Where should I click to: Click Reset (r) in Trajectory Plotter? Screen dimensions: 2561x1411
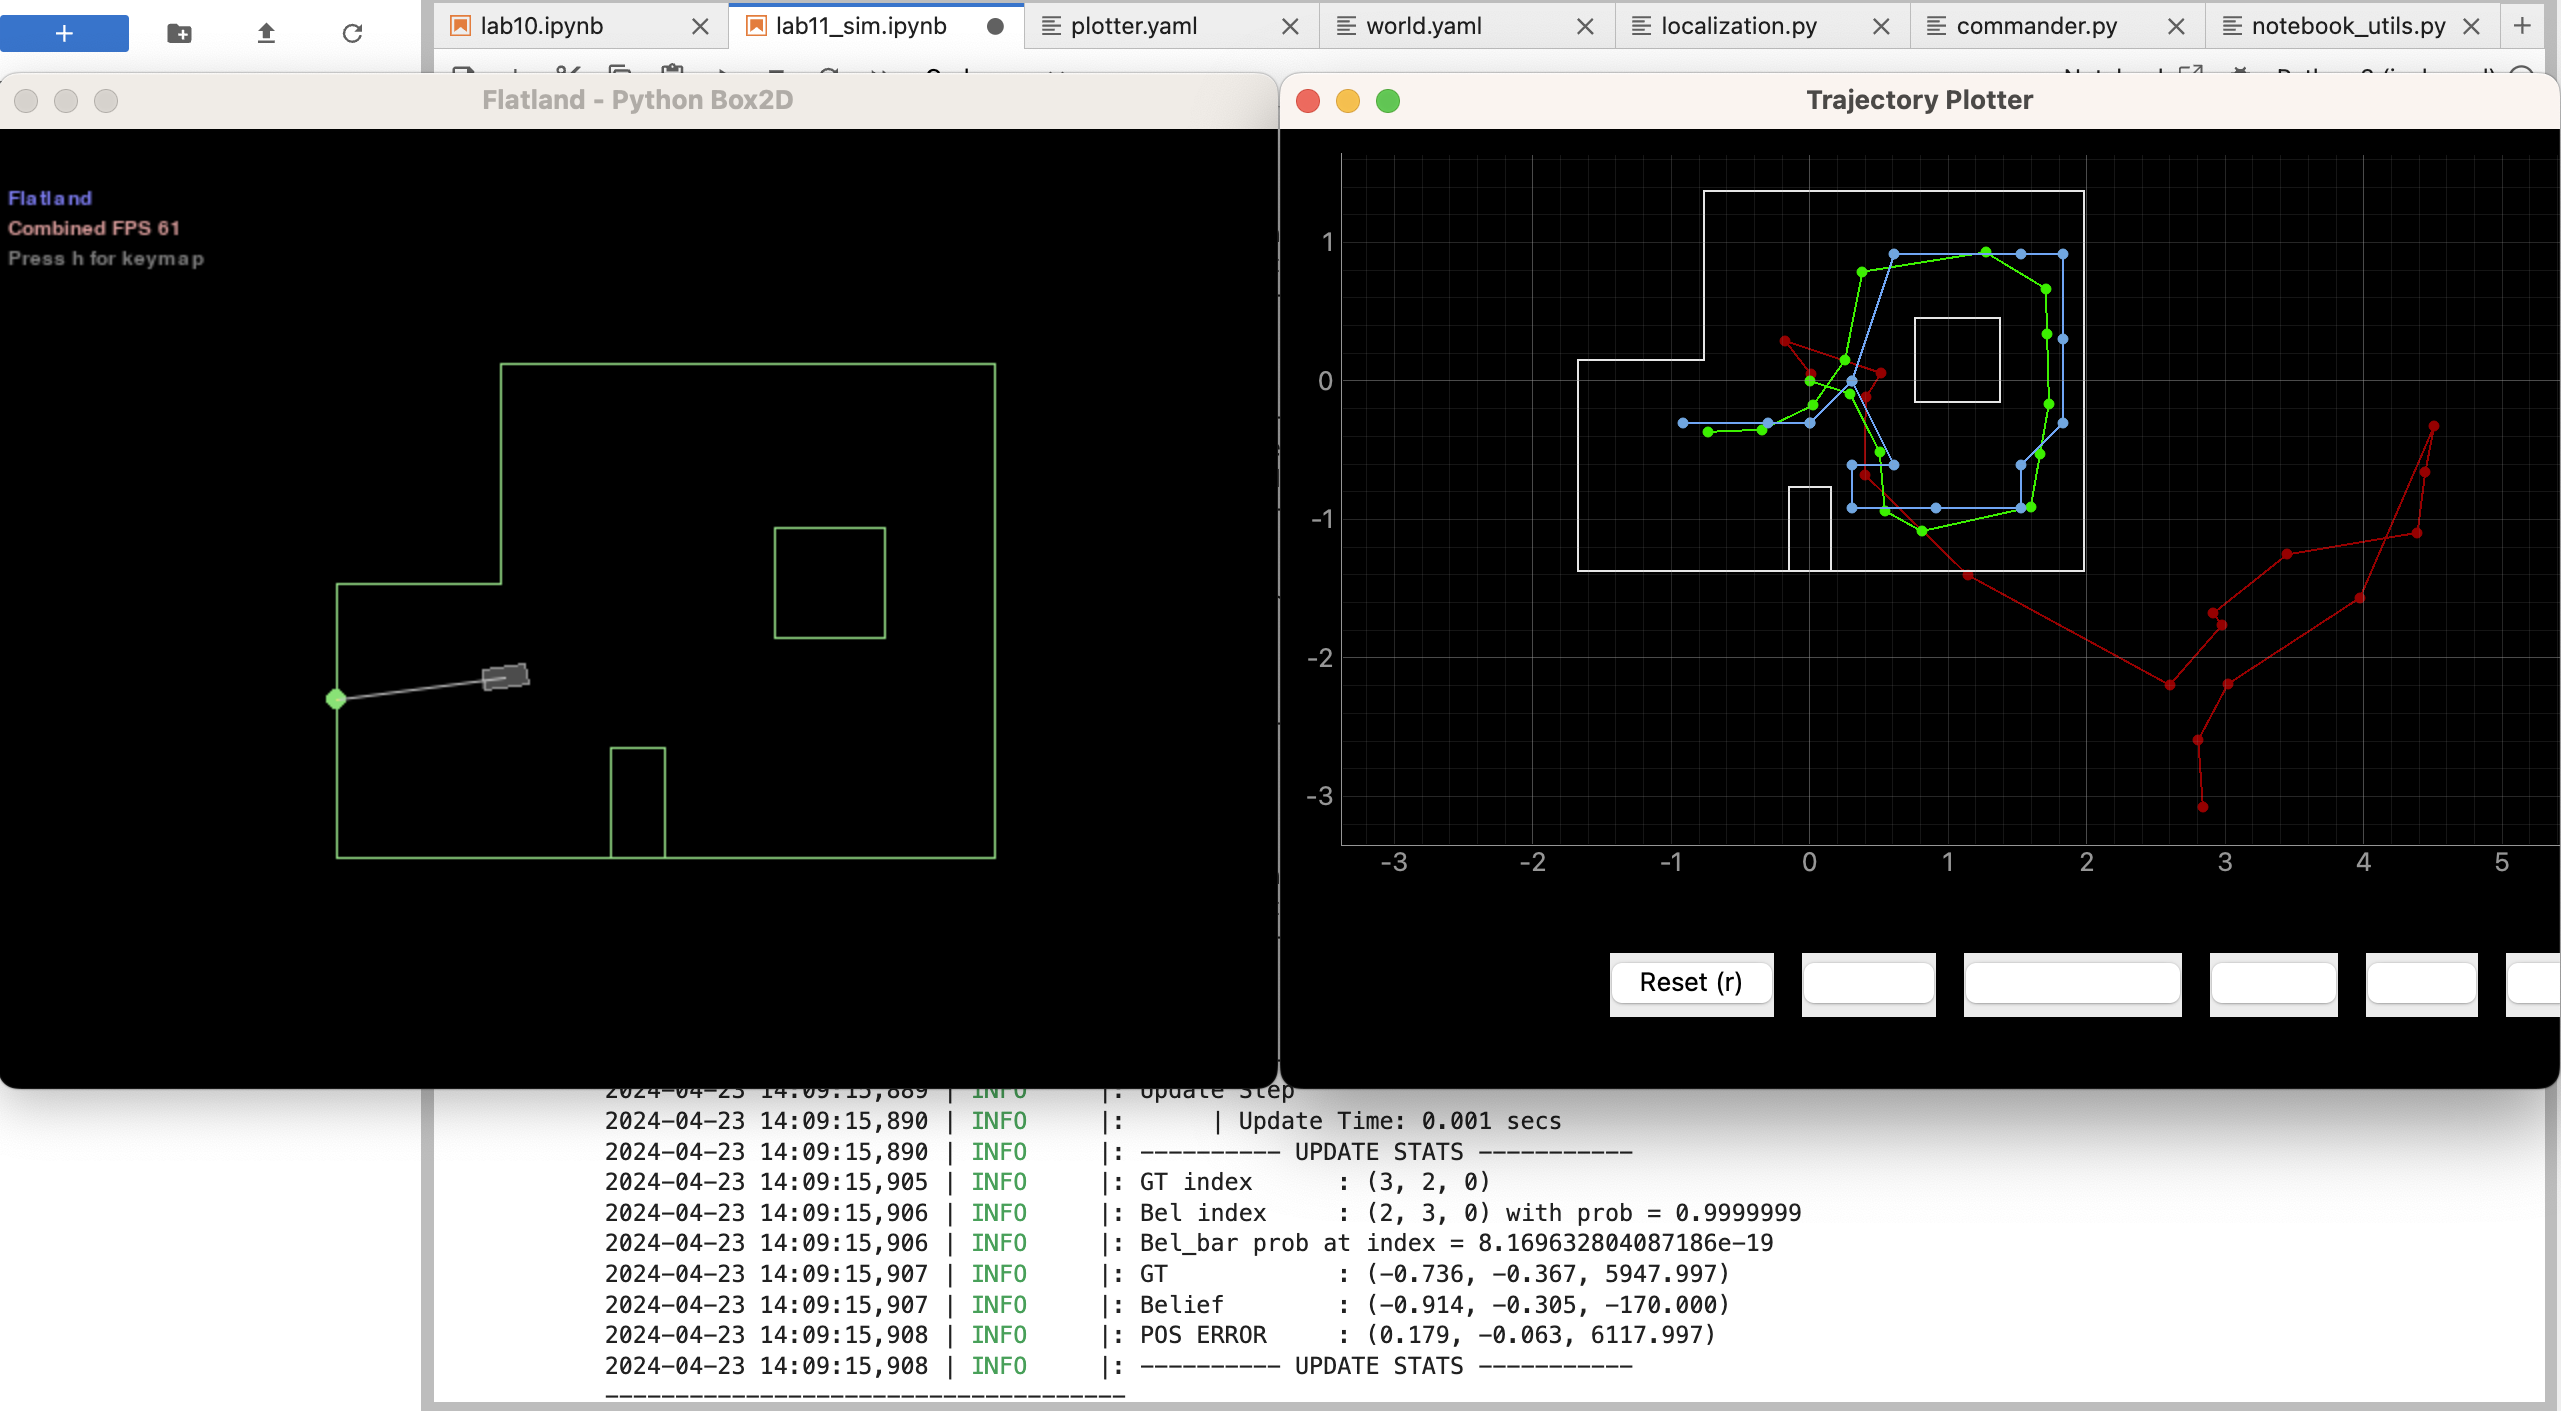pos(1691,982)
